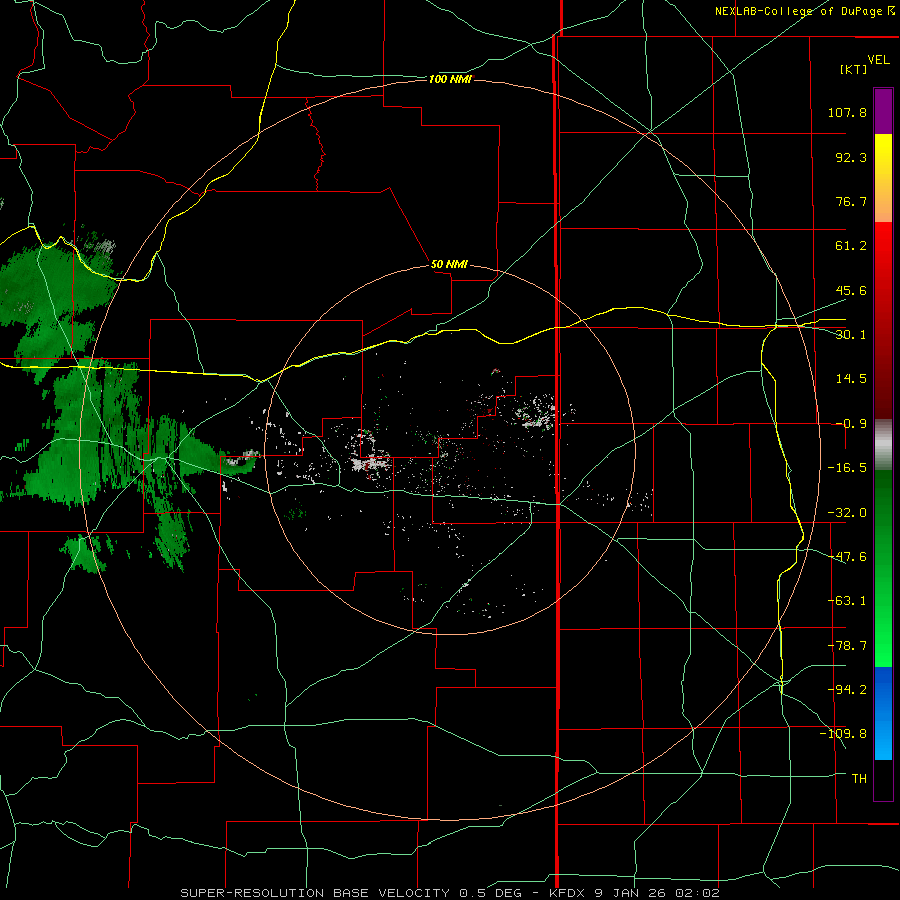The image size is (900, 900).
Task: Click the 14.5 legend value
Action: 851,379
